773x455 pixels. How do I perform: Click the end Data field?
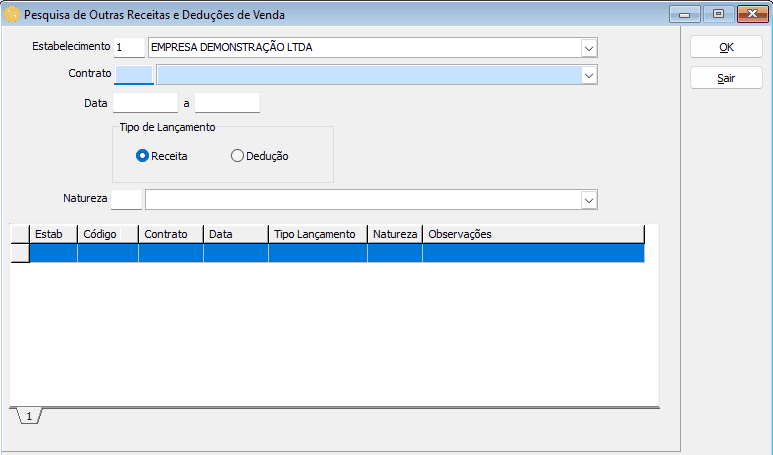coord(227,103)
